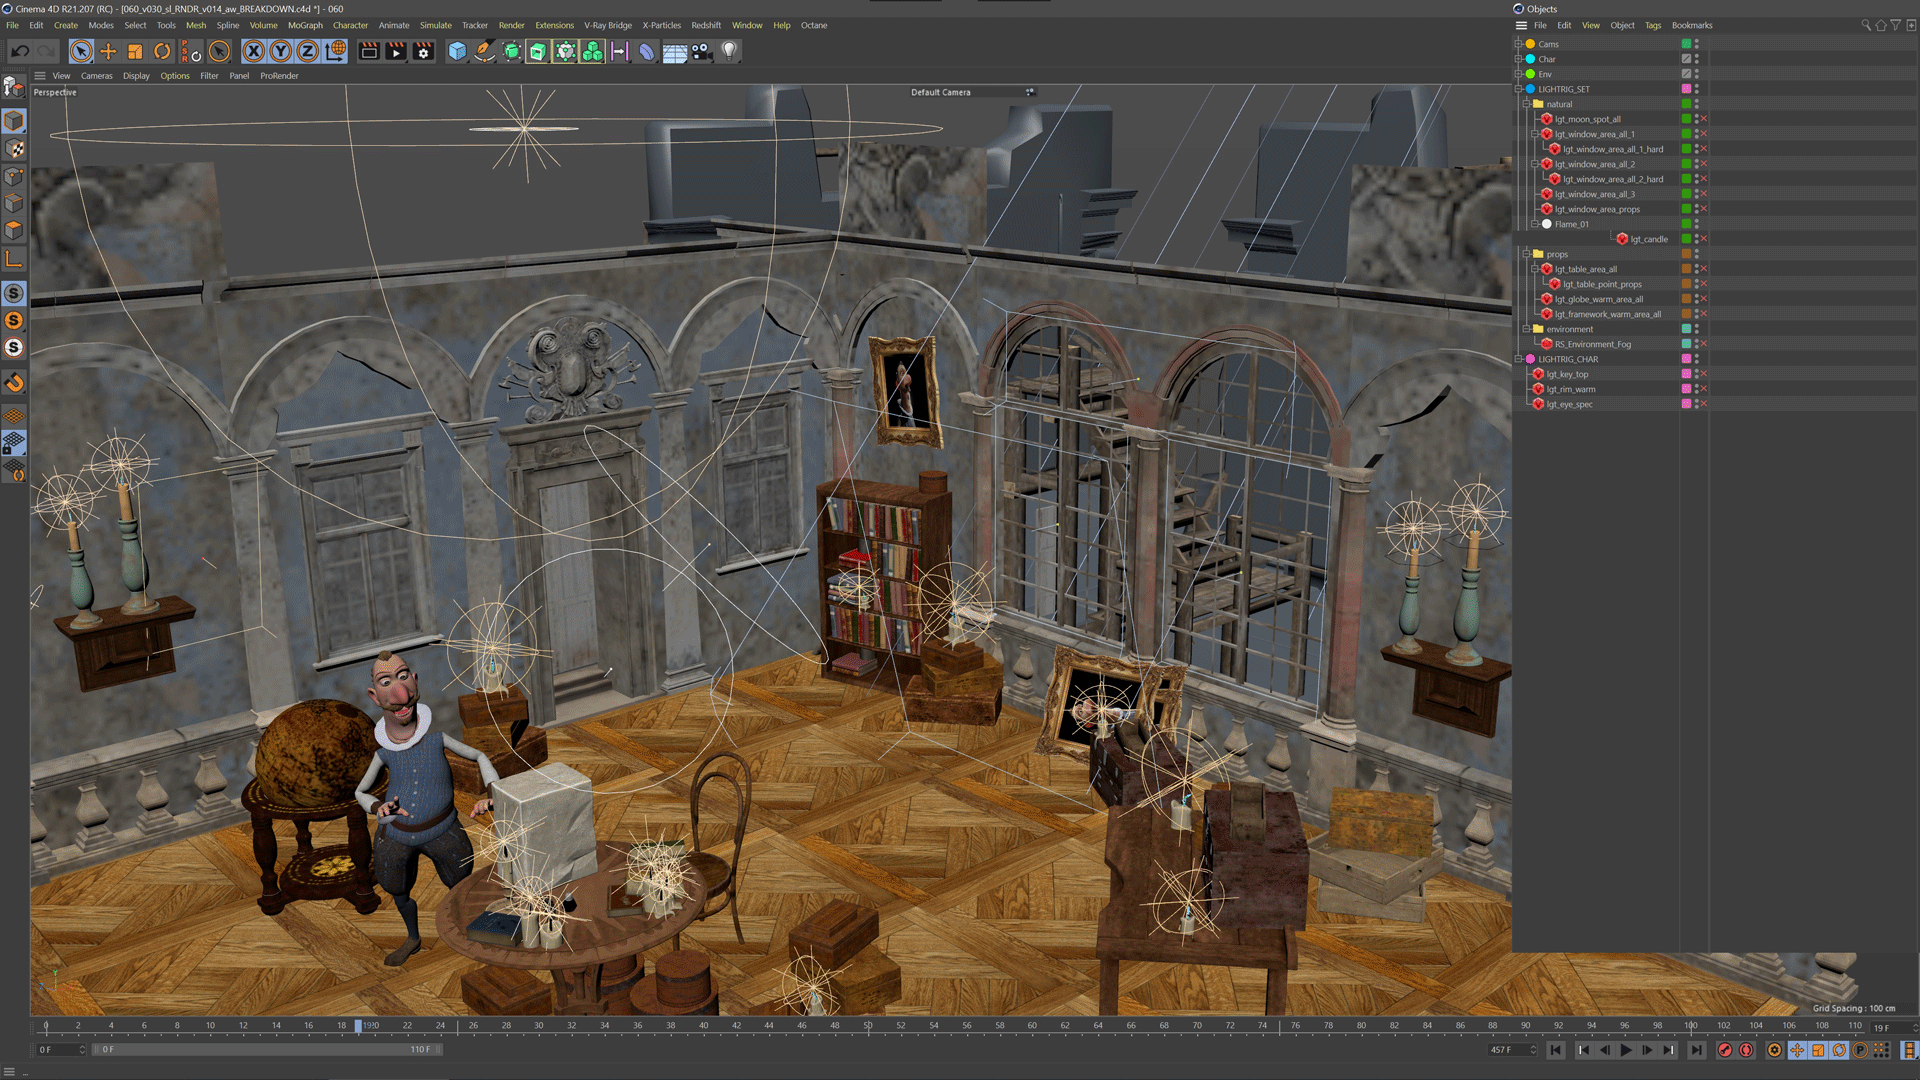Click the pink layer swatch of LIGHTRIG_SET
This screenshot has height=1080, width=1920.
click(x=1686, y=89)
